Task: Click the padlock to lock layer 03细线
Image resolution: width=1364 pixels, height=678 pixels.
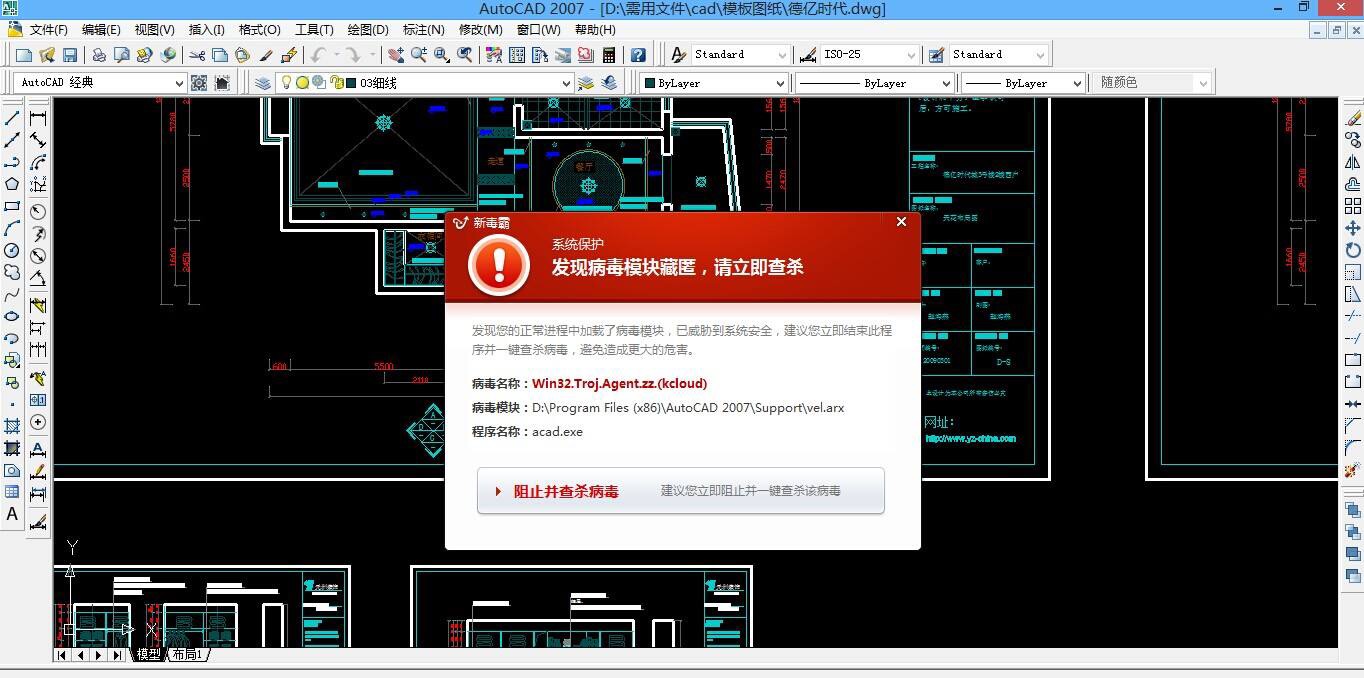Action: click(336, 82)
